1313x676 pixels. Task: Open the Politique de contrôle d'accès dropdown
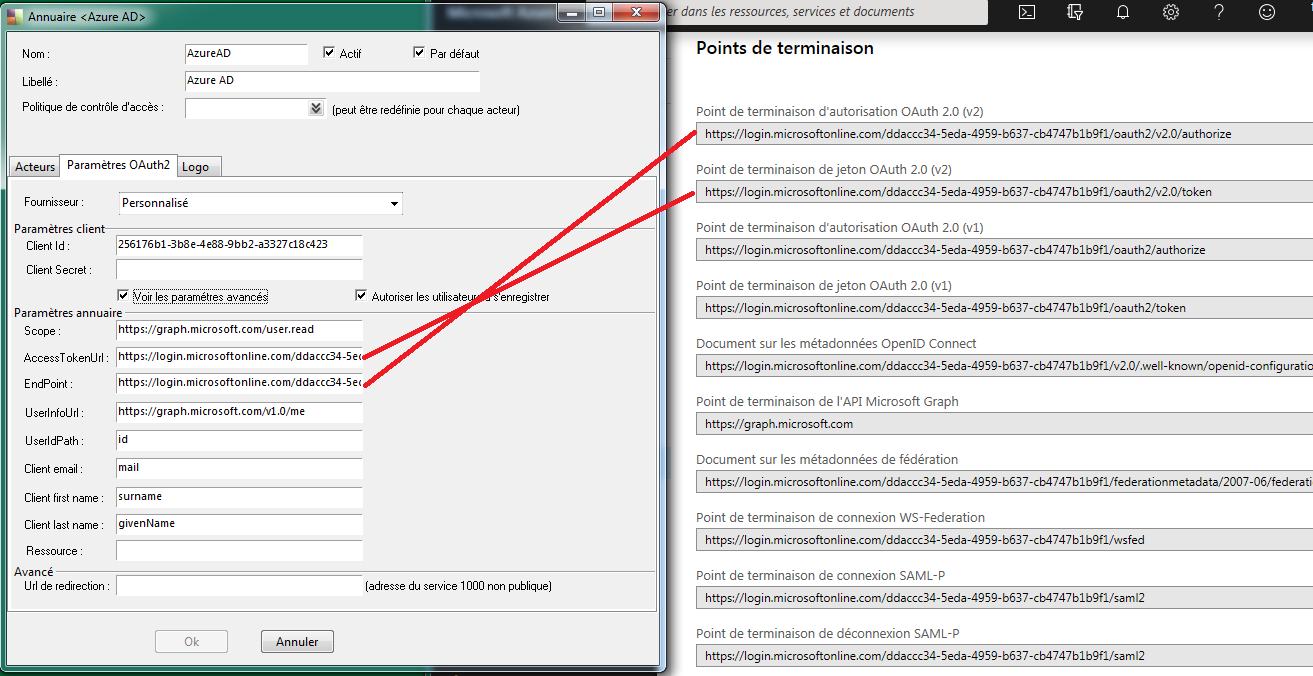pos(316,108)
